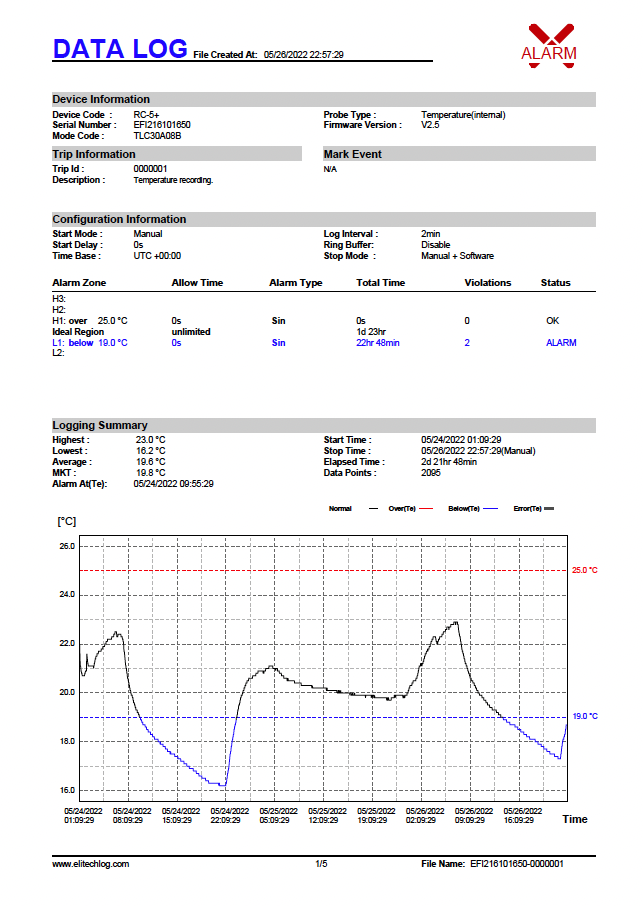This screenshot has height=906, width=643.
Task: Select device code value RC-5+
Action: pos(146,115)
